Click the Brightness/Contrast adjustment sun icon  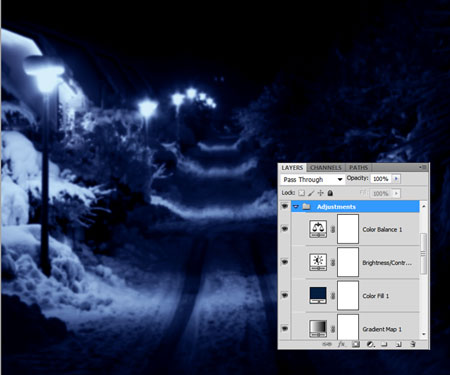318,262
